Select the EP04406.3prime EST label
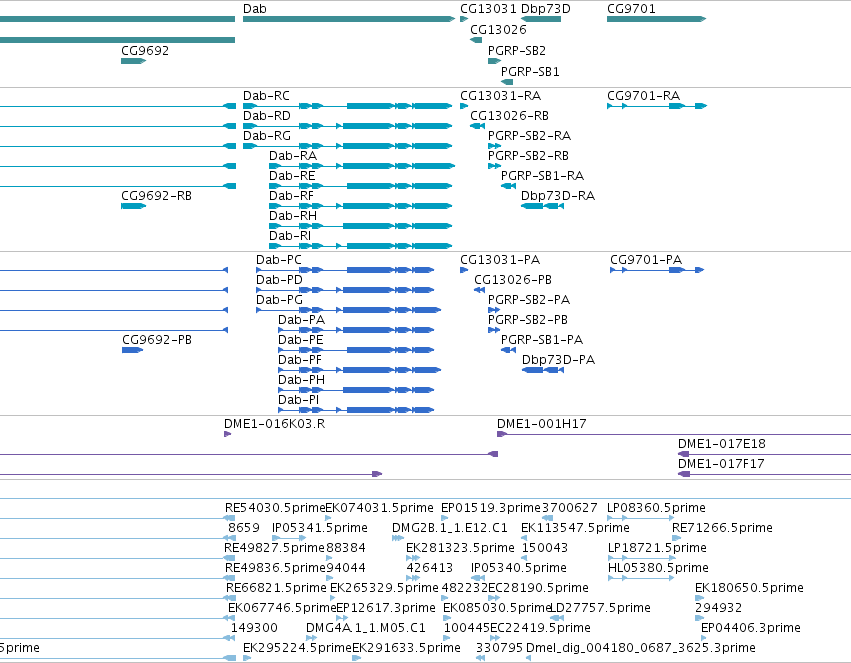Viewport: 851px width, 663px height. point(751,628)
